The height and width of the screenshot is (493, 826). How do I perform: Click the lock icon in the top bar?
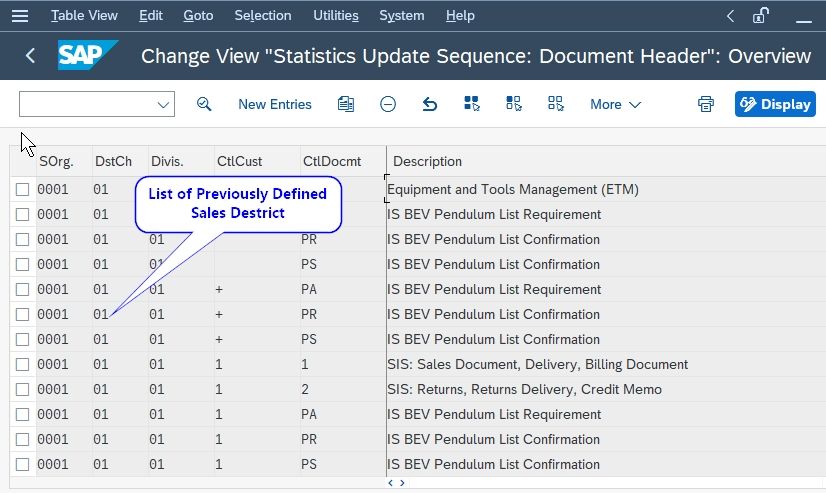point(761,16)
